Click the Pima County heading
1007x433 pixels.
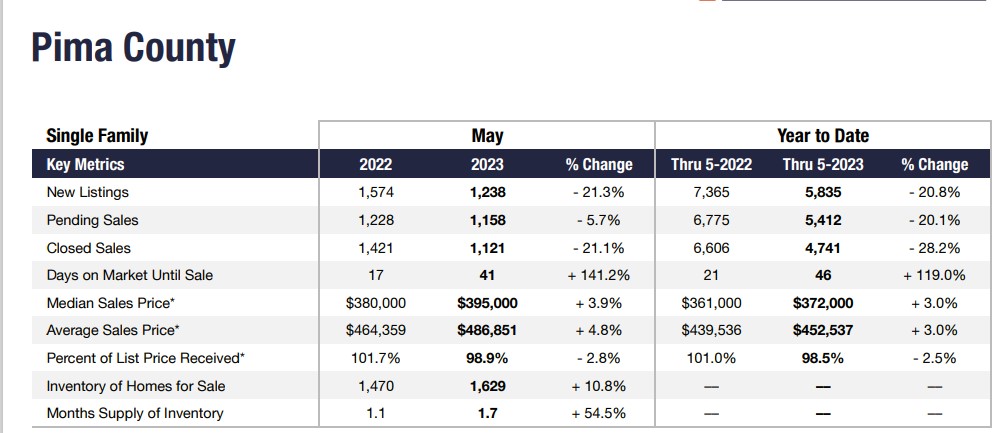tap(133, 48)
